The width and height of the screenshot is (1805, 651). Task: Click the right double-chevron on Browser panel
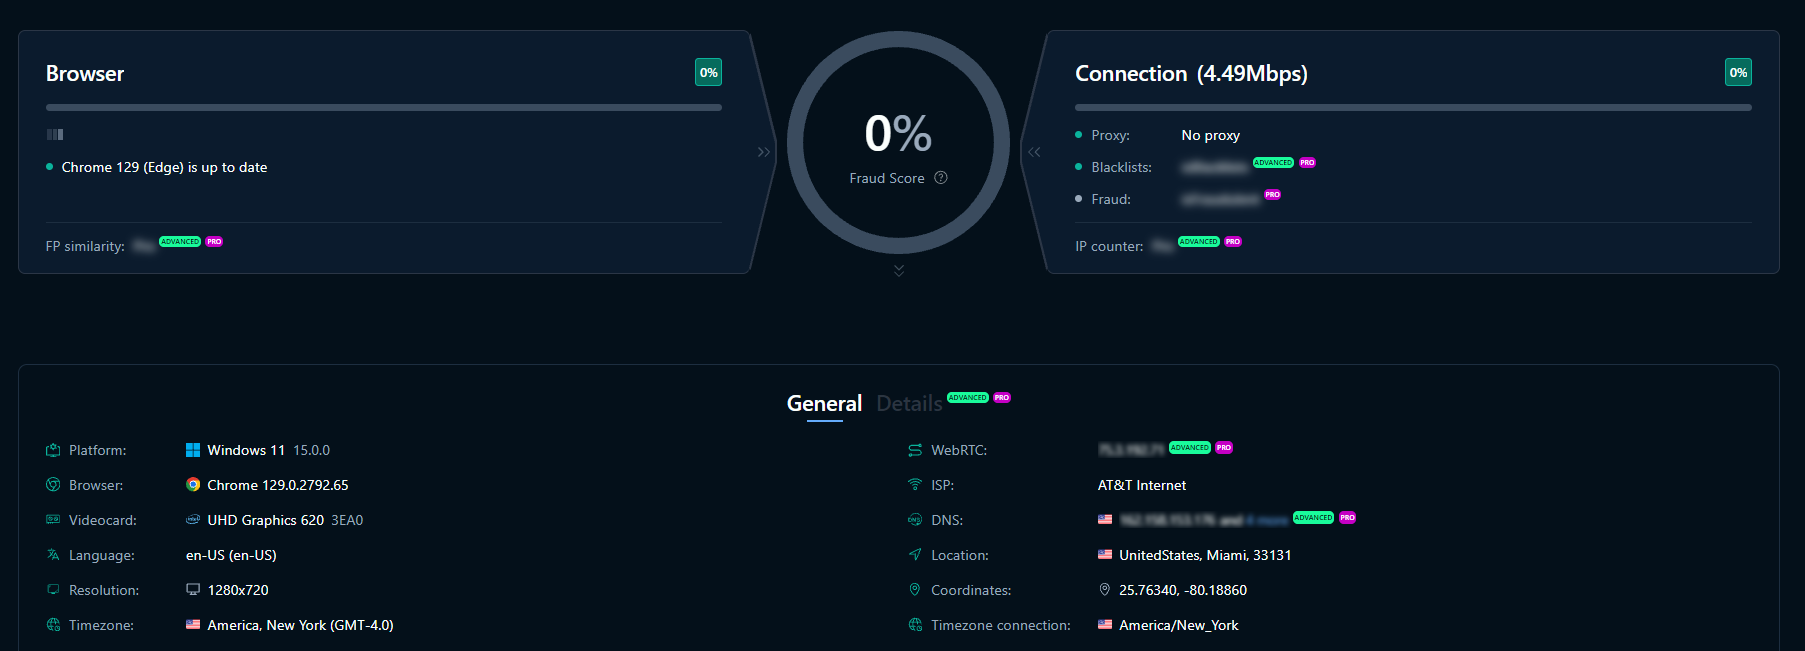click(764, 152)
